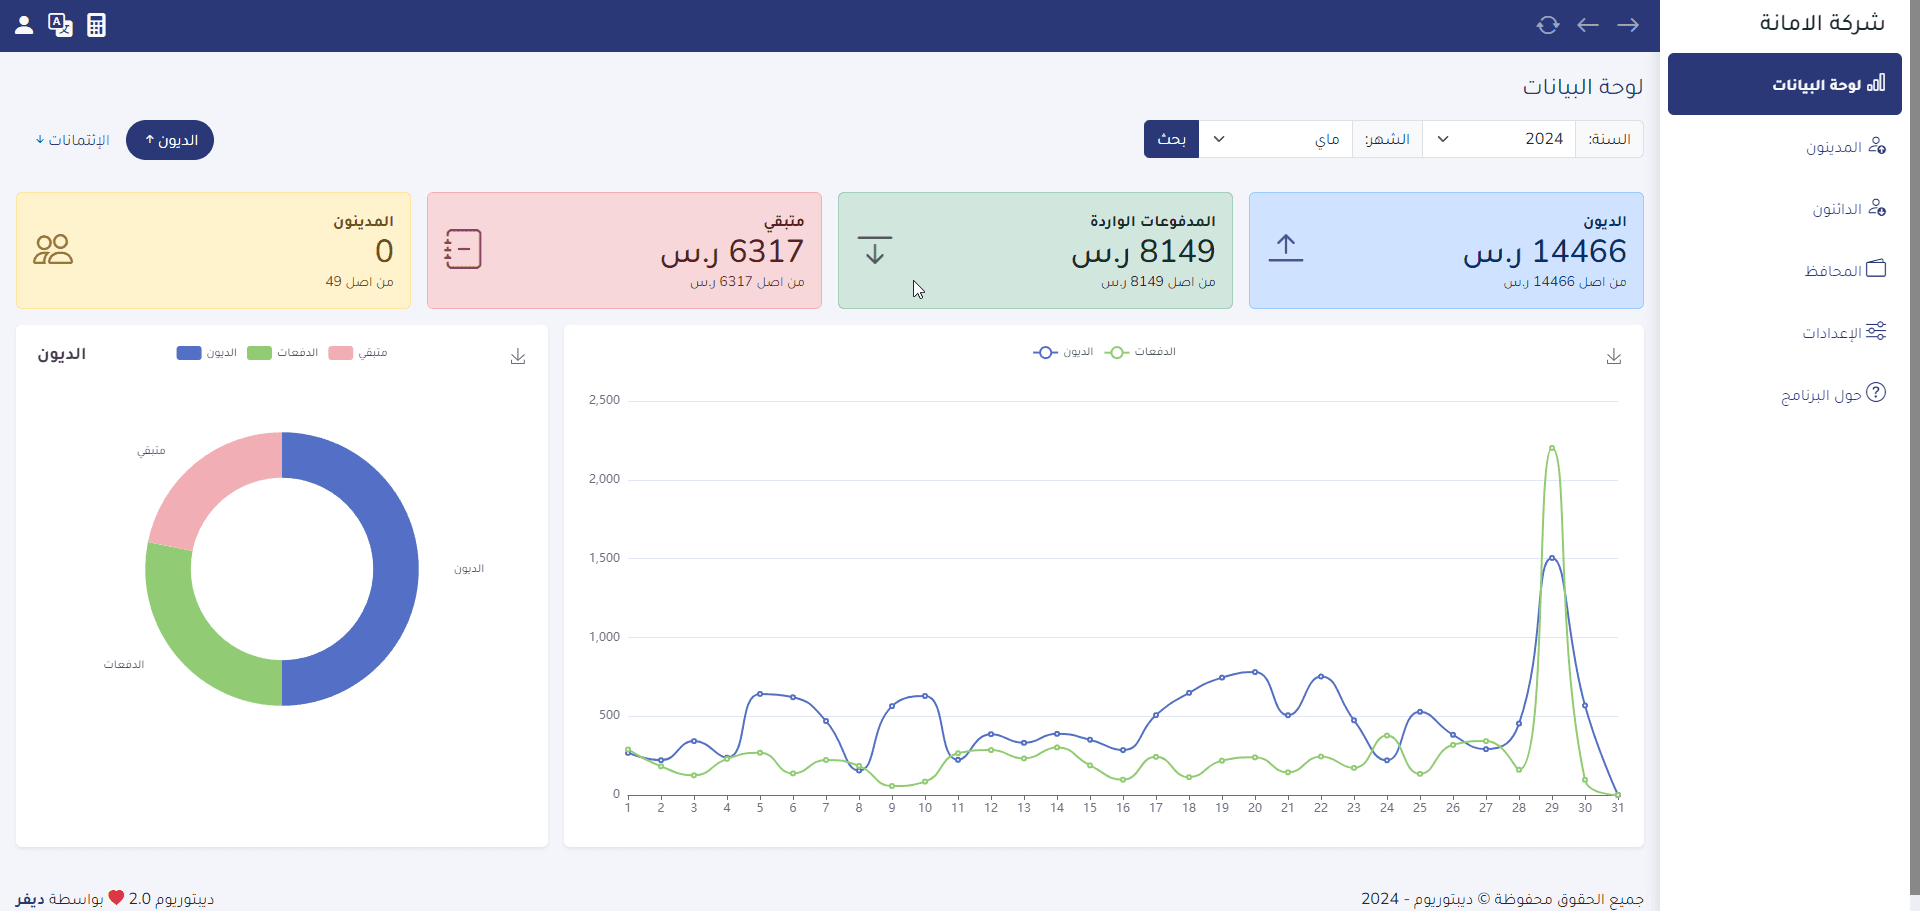
Task: Click the user profile icon
Action: (x=24, y=25)
